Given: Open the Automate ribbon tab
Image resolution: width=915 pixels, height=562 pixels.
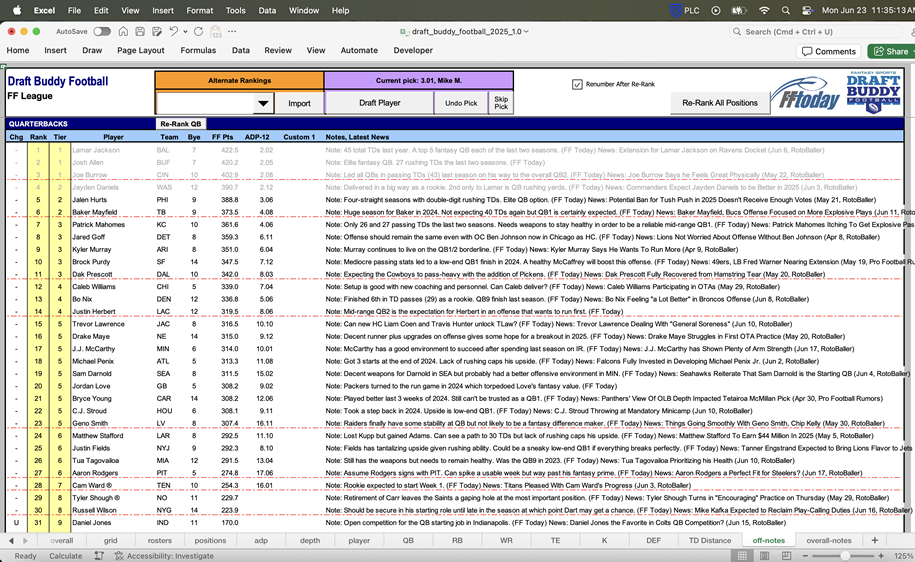Looking at the screenshot, I should (x=359, y=50).
